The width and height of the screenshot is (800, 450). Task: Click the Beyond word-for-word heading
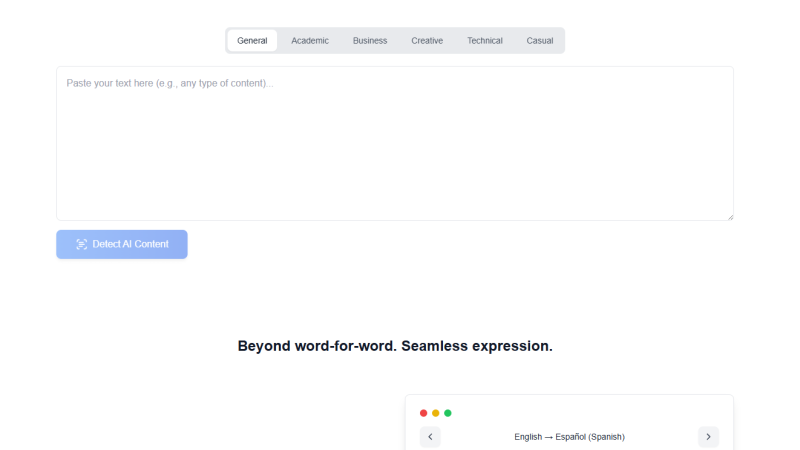pyautogui.click(x=395, y=346)
